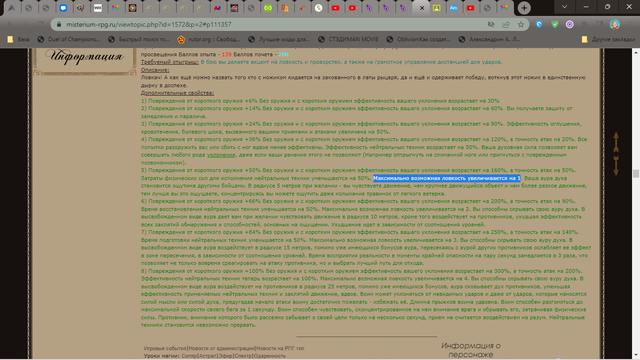Switch to the WIX browser tab
The width and height of the screenshot is (640, 360).
(x=98, y=8)
